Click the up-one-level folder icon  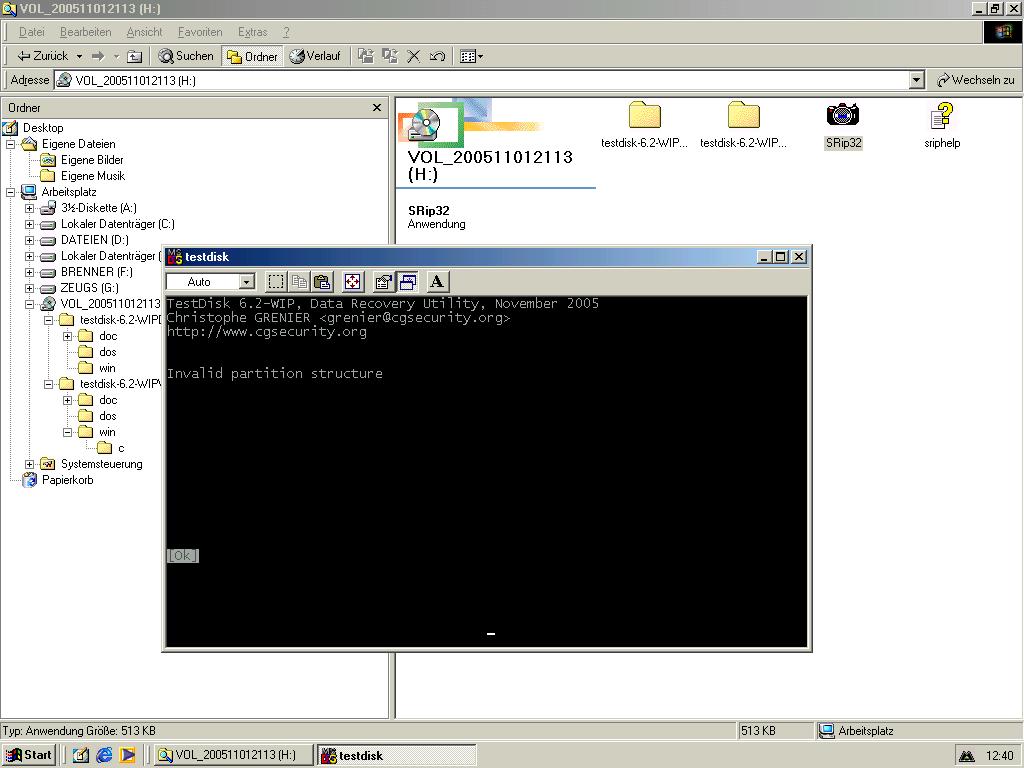pos(134,56)
